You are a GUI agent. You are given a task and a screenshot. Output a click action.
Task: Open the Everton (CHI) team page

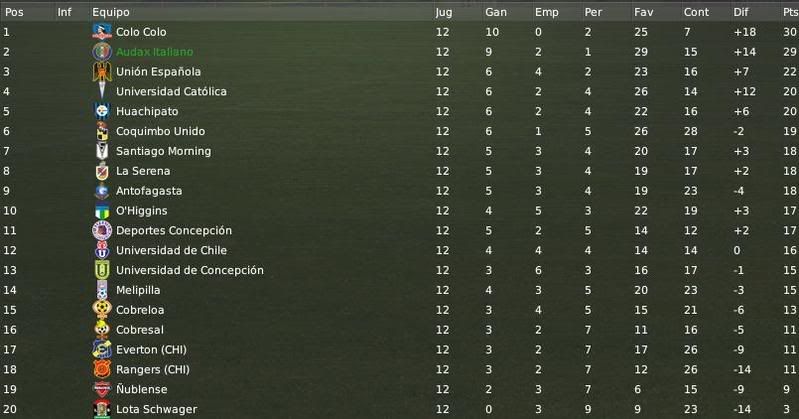coord(151,350)
